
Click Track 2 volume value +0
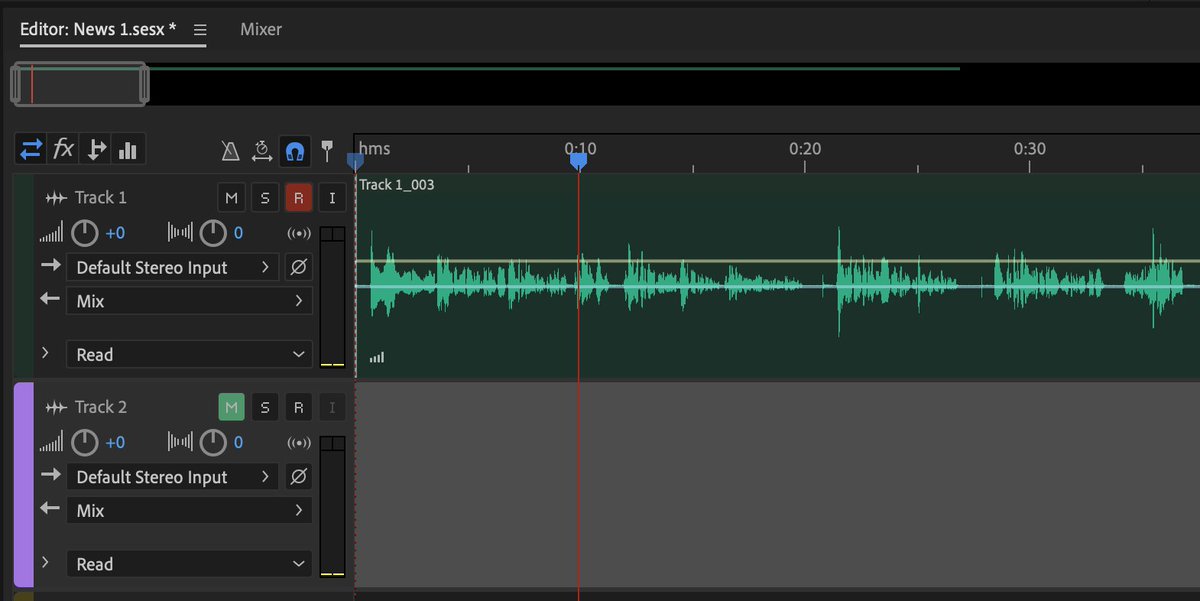click(115, 442)
